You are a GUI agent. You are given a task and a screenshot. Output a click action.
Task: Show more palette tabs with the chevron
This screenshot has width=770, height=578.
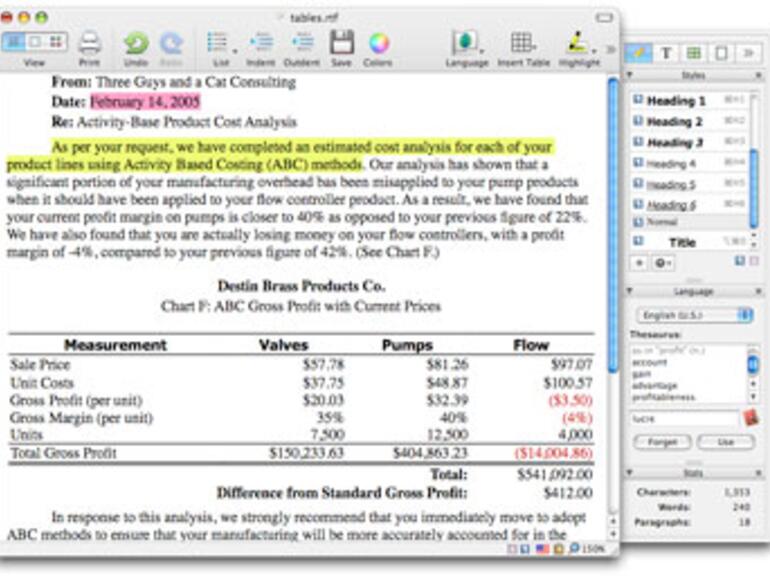(749, 53)
